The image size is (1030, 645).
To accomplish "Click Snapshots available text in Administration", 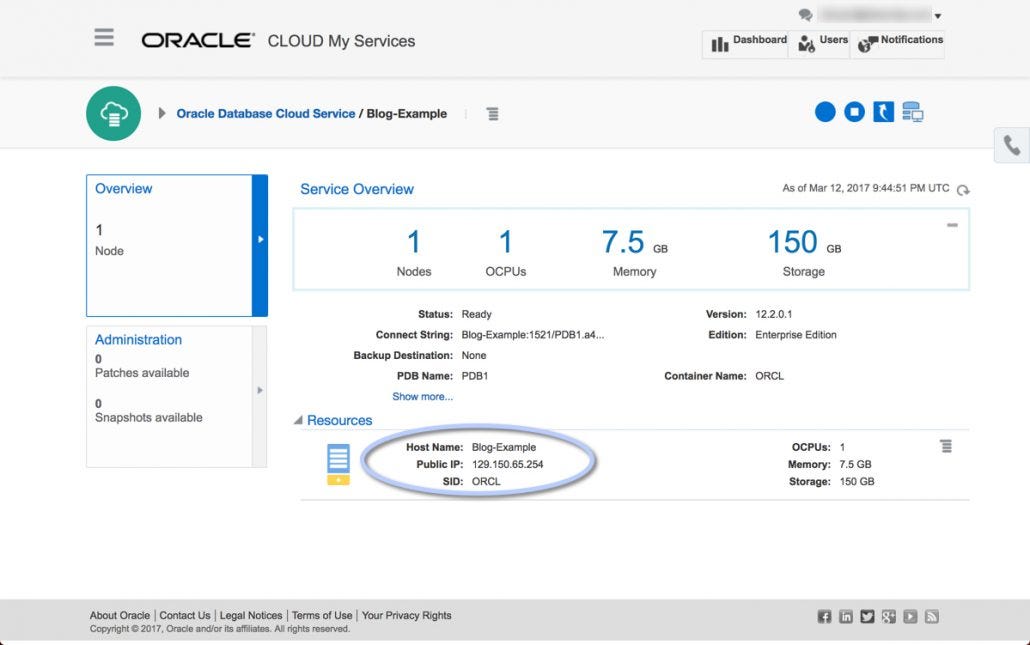I will pyautogui.click(x=148, y=418).
